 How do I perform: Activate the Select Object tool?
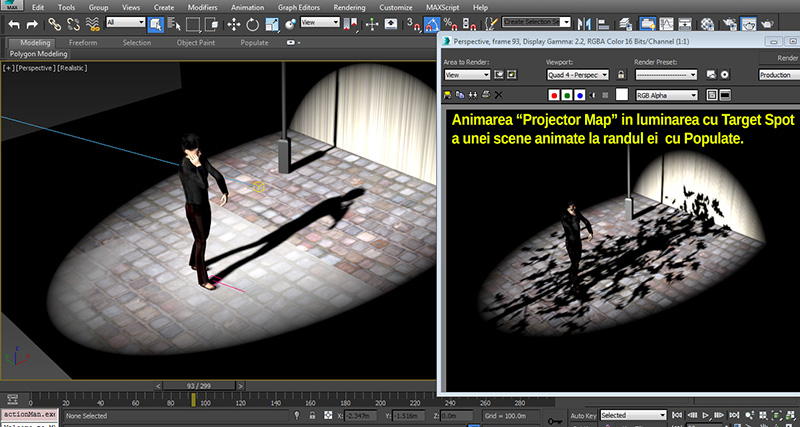(x=157, y=22)
